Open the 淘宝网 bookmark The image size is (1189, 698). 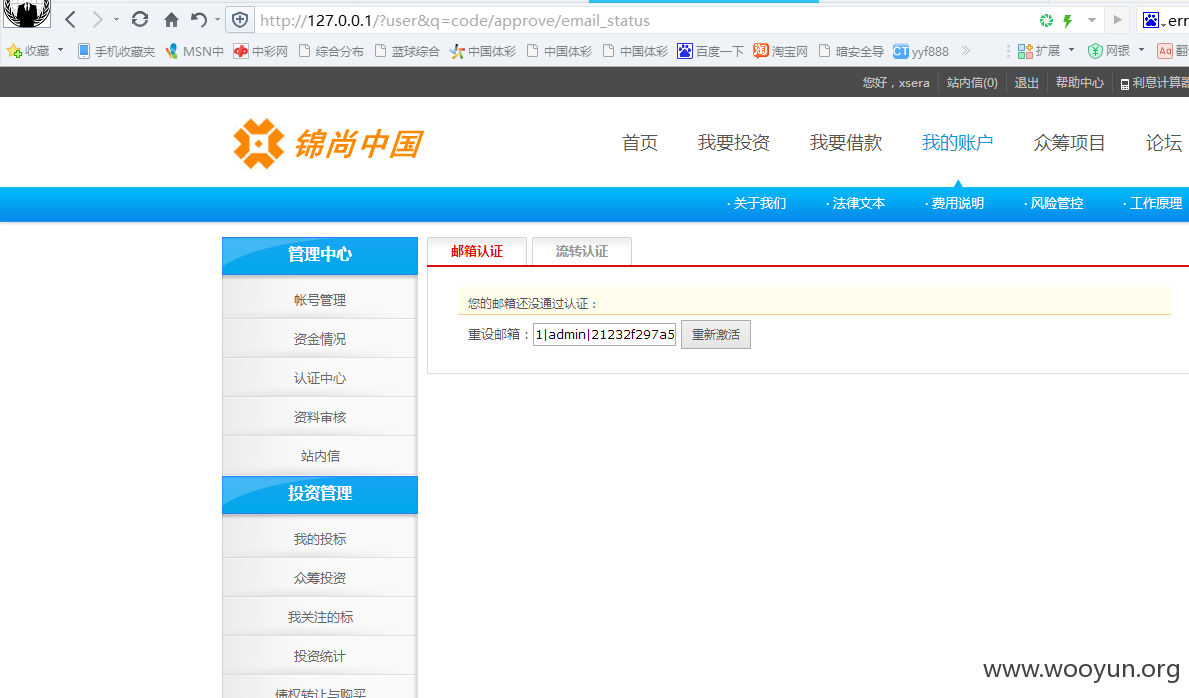[x=780, y=51]
